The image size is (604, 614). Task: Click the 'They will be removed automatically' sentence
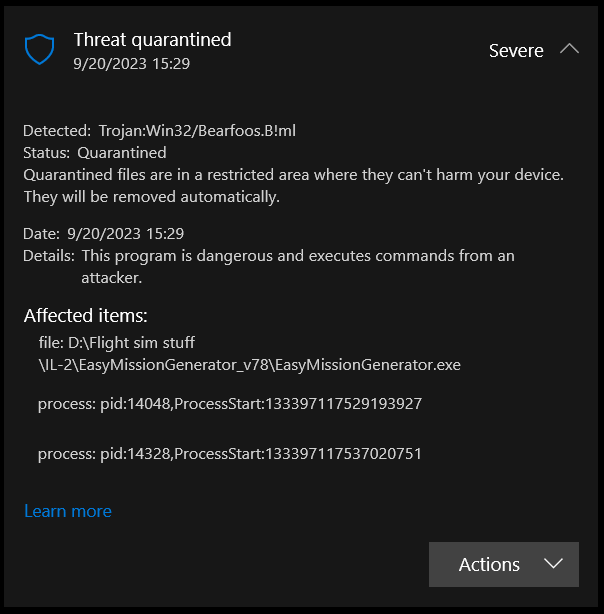(152, 197)
